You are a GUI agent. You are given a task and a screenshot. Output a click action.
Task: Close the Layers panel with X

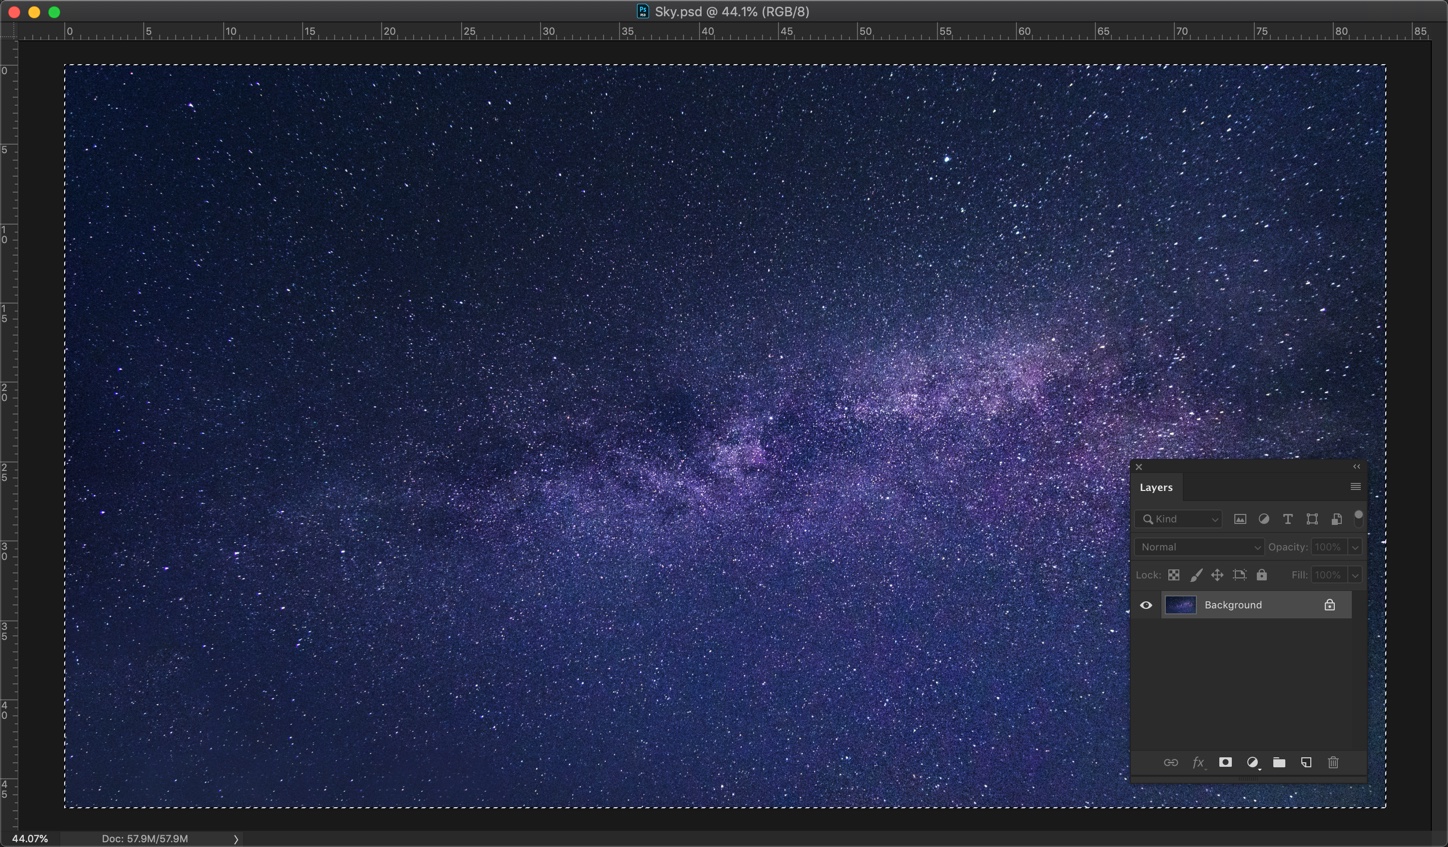(1138, 467)
